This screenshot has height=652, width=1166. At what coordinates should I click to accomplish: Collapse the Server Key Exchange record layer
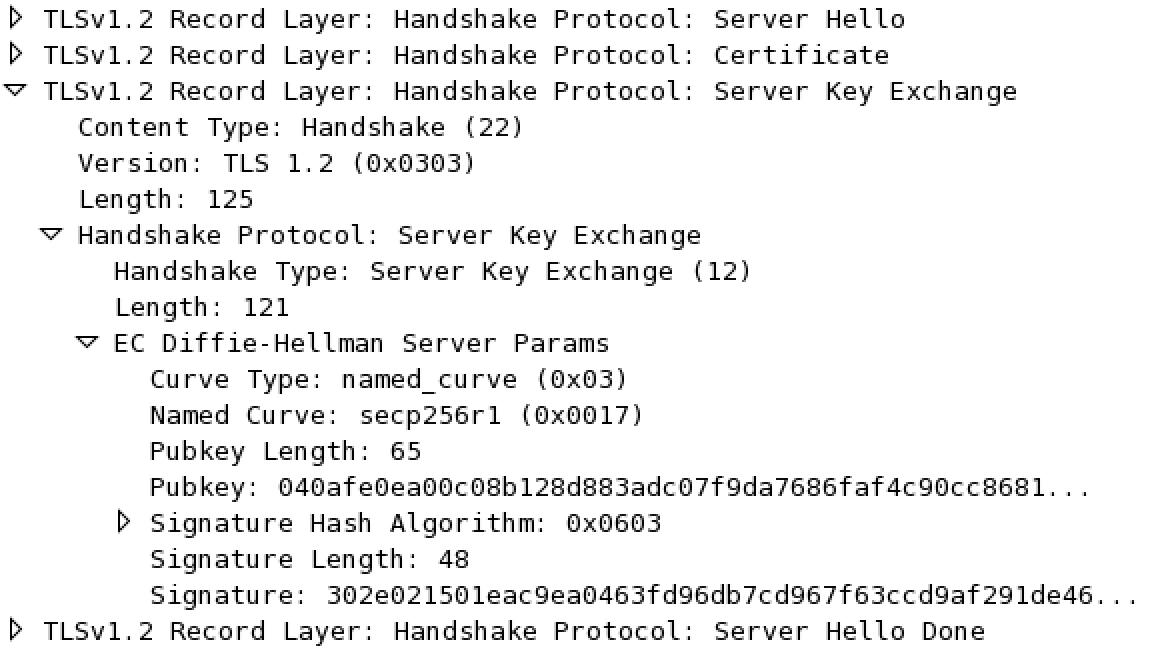click(14, 90)
